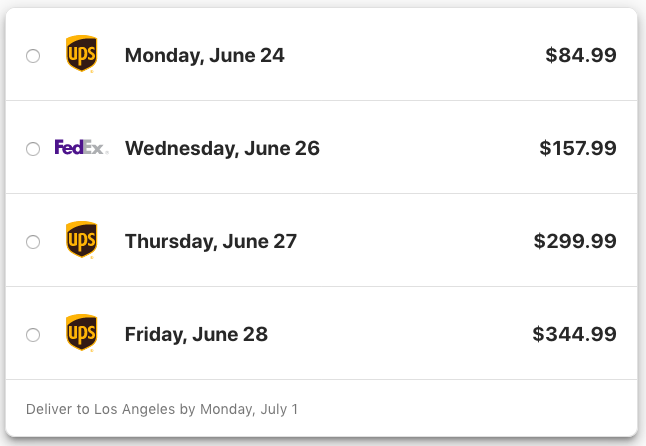Click the $157.99 FedEx price
The height and width of the screenshot is (446, 646).
pos(578,148)
